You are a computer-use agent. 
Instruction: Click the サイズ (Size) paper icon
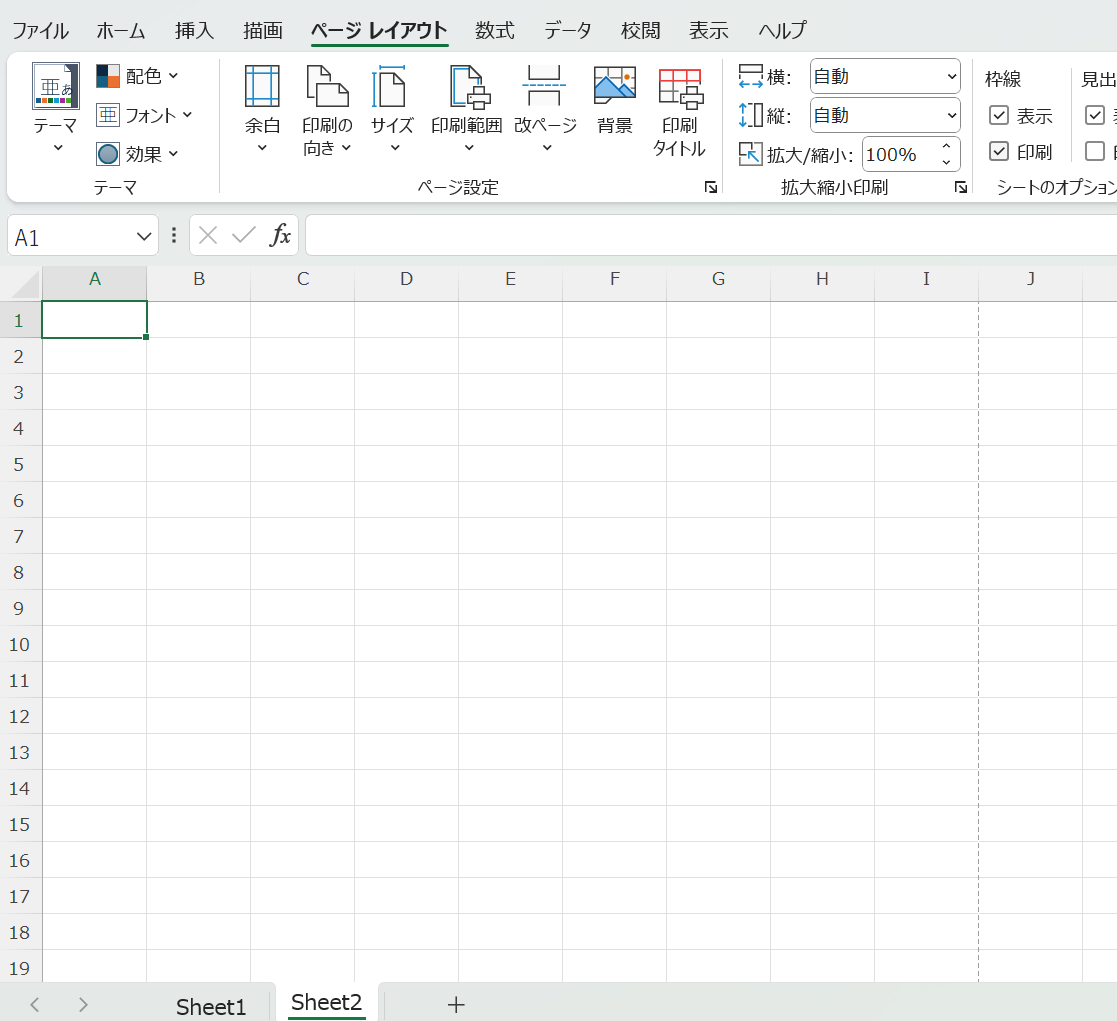(392, 87)
